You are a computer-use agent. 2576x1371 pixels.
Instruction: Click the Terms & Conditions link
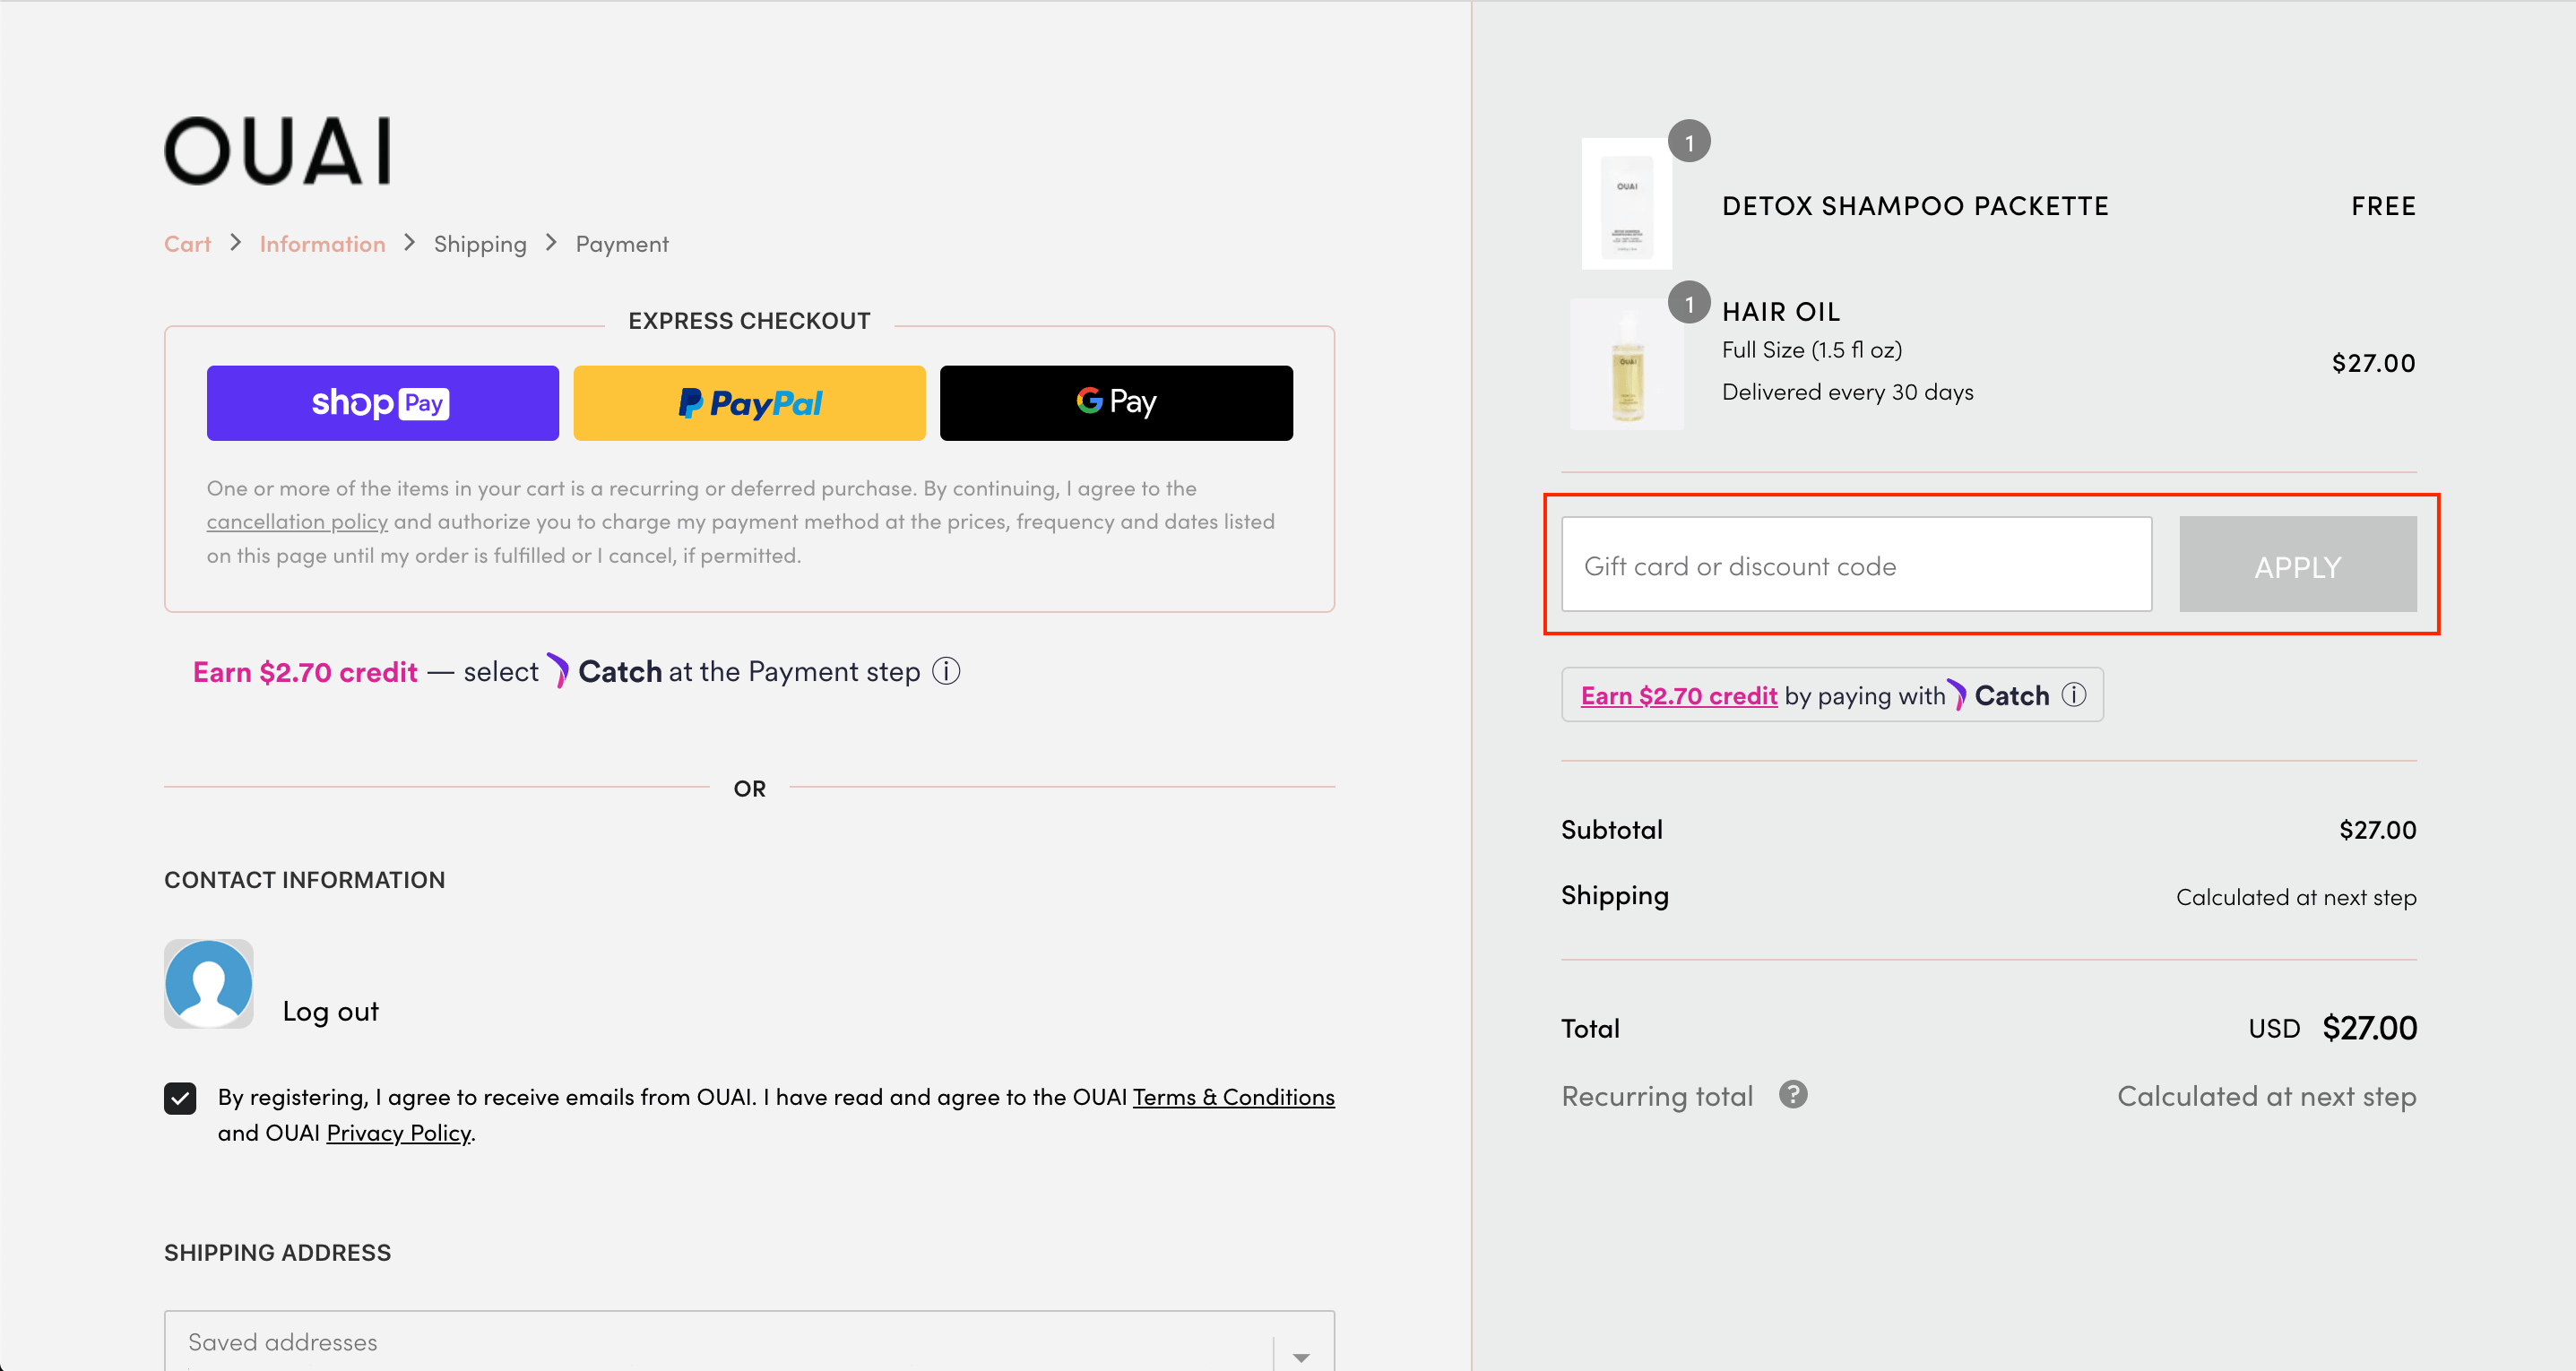click(1233, 1096)
